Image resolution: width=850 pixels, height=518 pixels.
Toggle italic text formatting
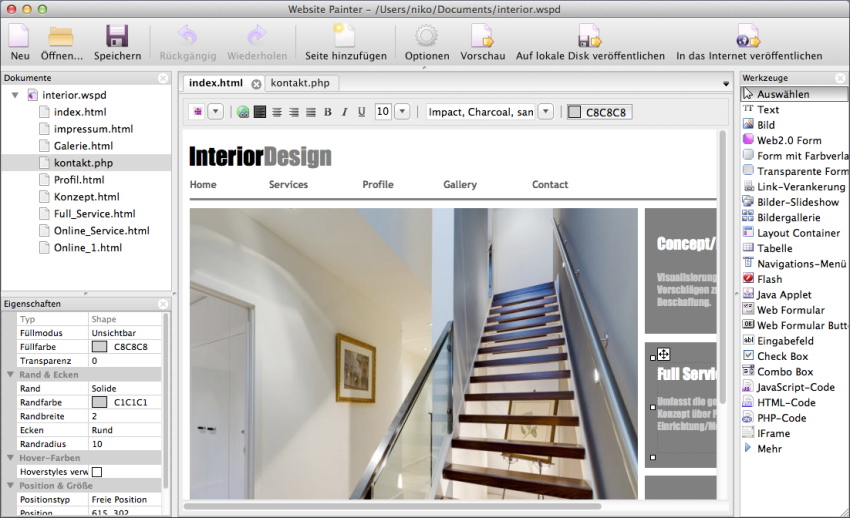point(344,112)
